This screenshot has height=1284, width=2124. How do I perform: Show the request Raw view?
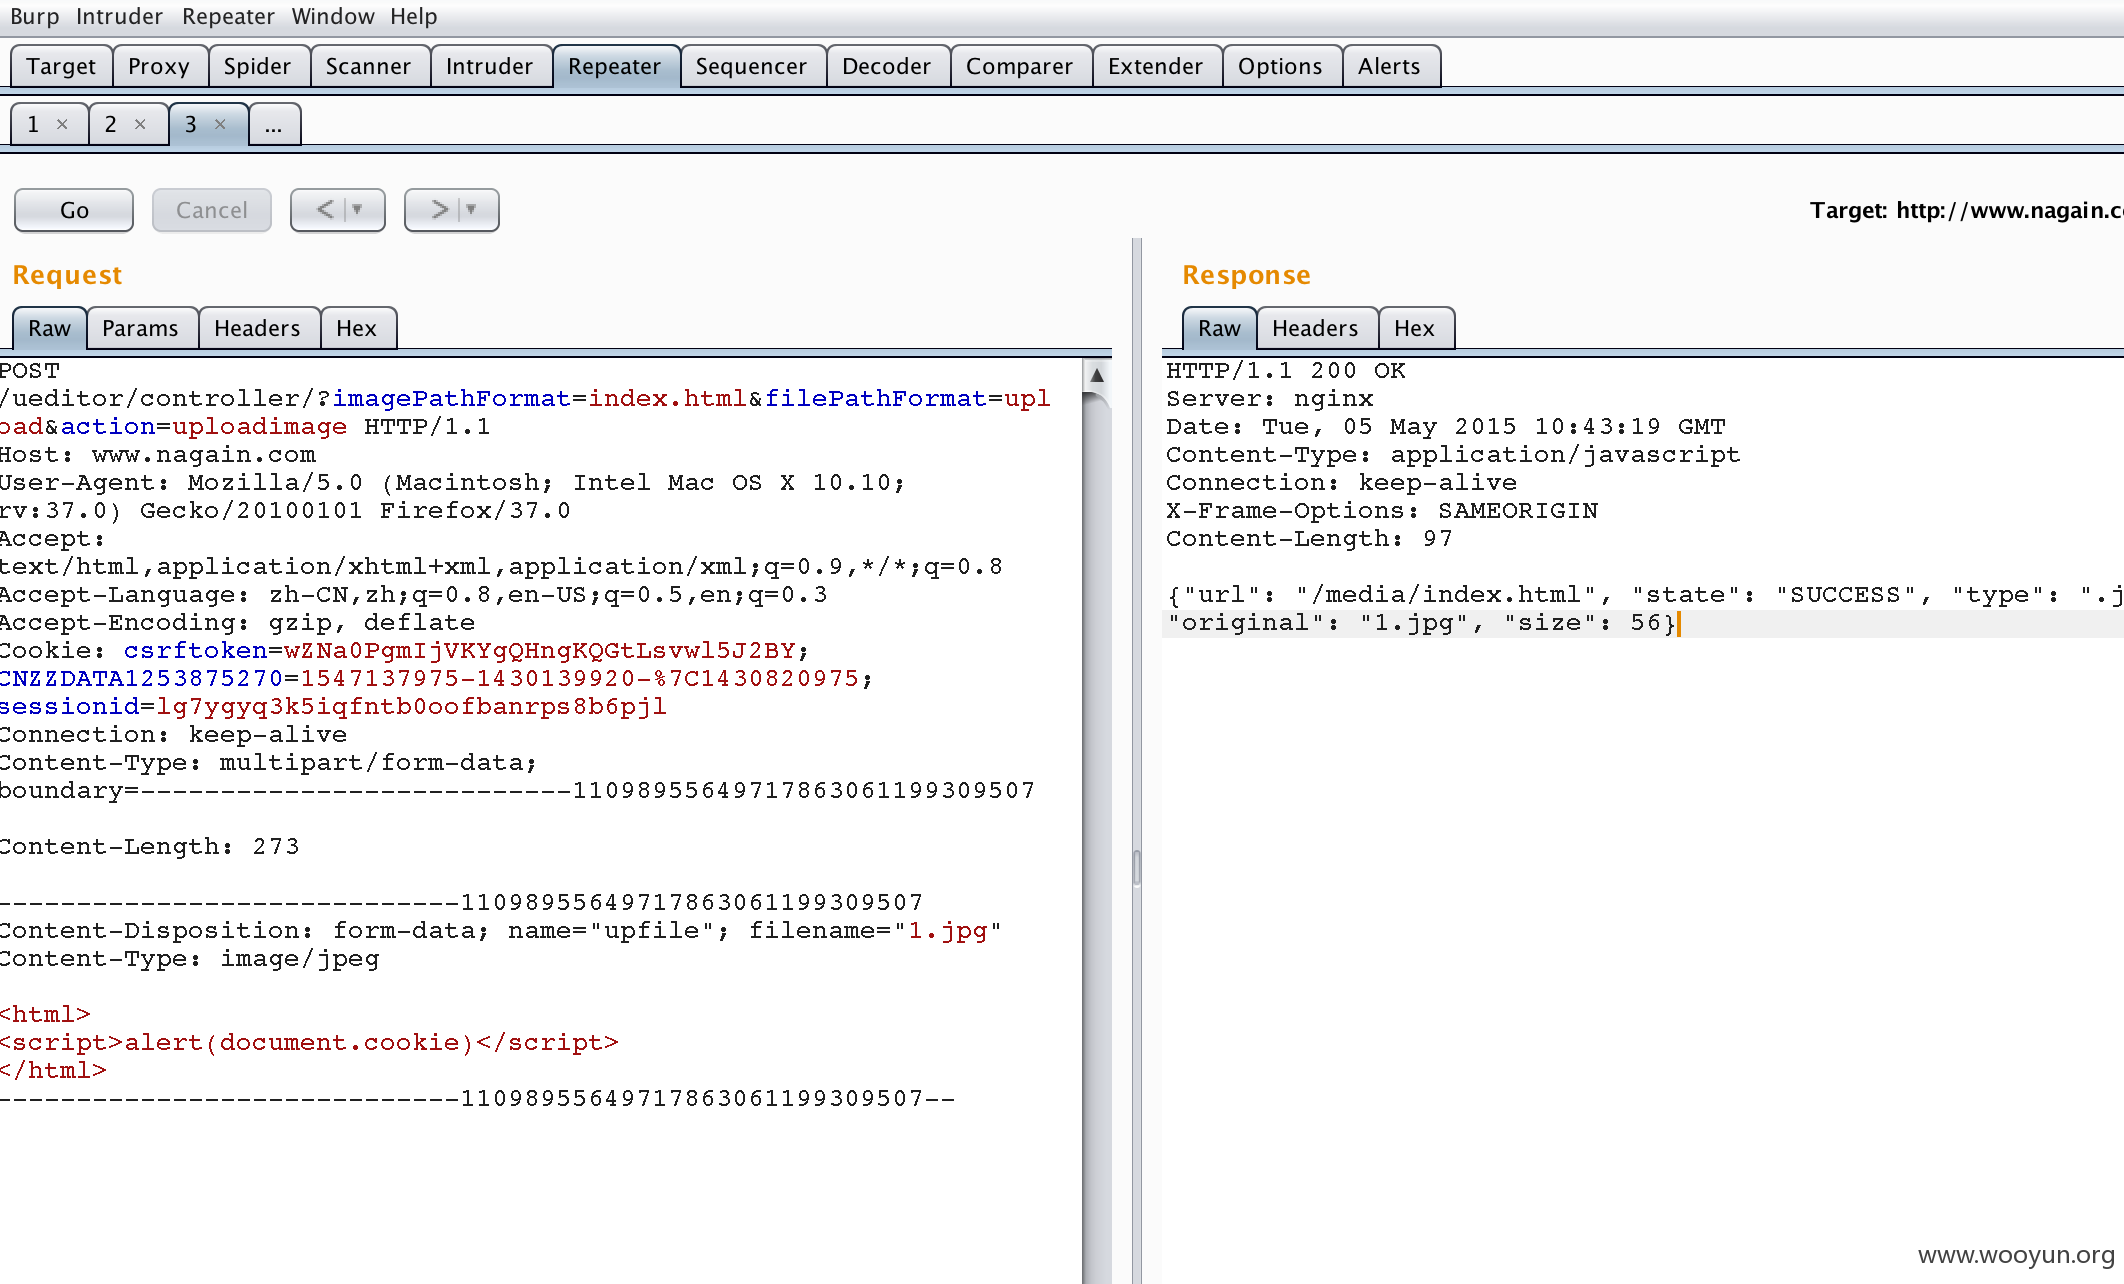point(49,328)
